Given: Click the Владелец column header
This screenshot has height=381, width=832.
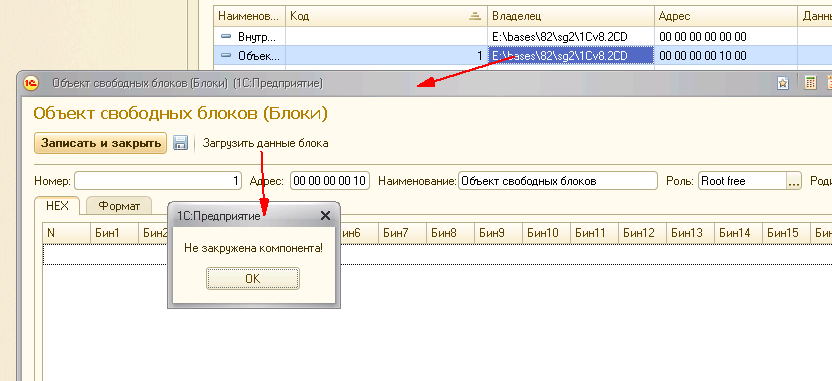Looking at the screenshot, I should [570, 16].
